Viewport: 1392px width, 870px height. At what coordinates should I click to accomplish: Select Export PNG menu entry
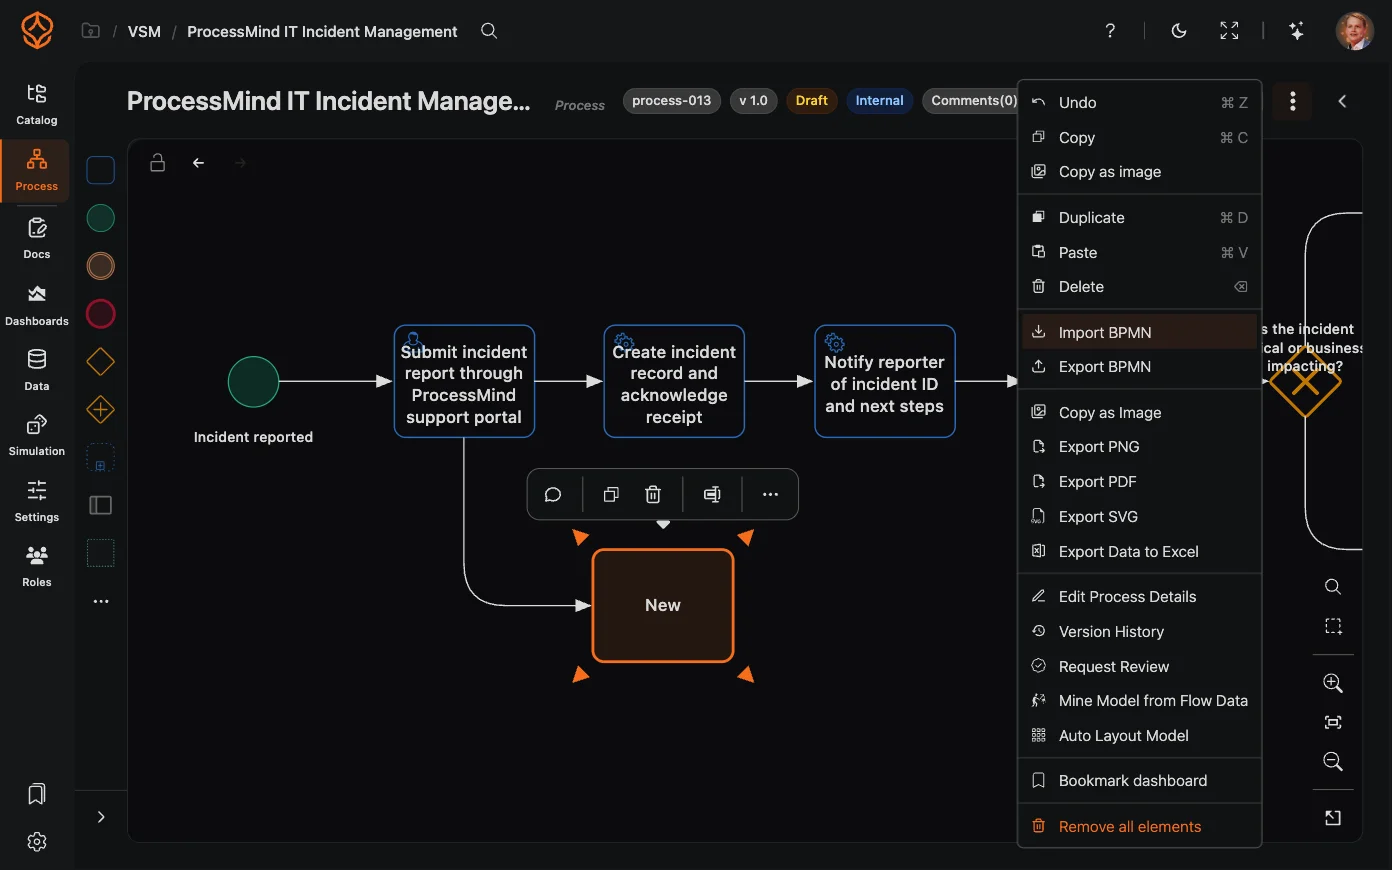tap(1139, 447)
